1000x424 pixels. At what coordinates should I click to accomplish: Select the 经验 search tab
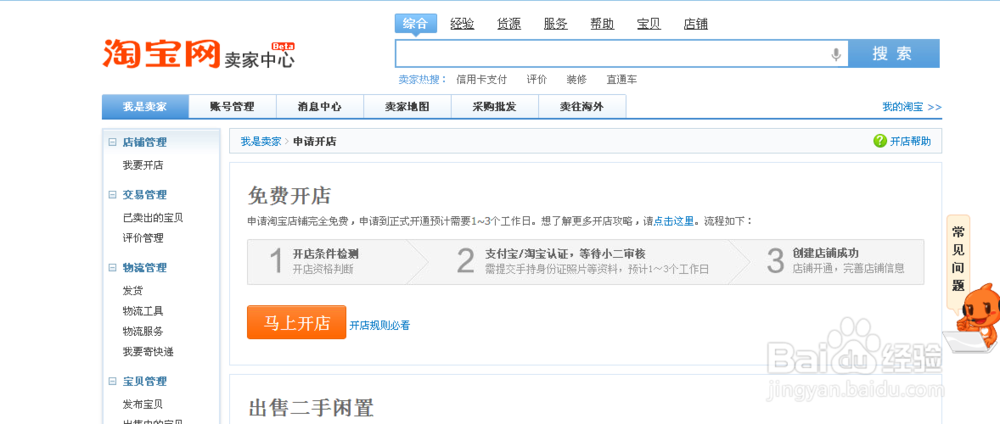tap(462, 24)
